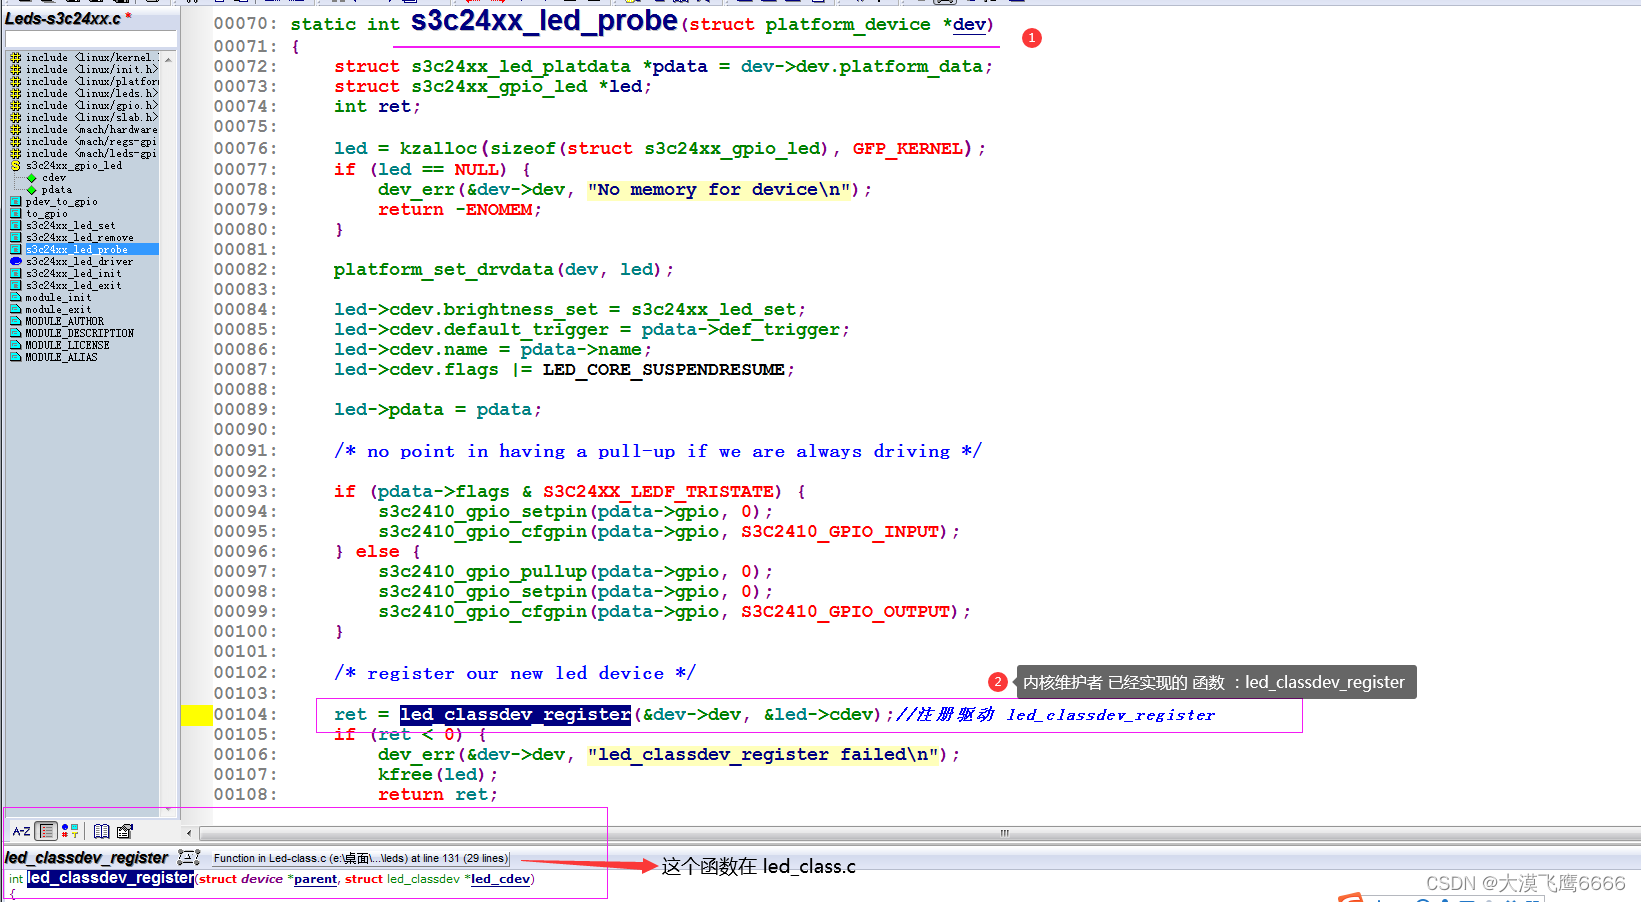Click left arrow of horizontal code scrollbar
The height and width of the screenshot is (902, 1641).
(x=189, y=833)
